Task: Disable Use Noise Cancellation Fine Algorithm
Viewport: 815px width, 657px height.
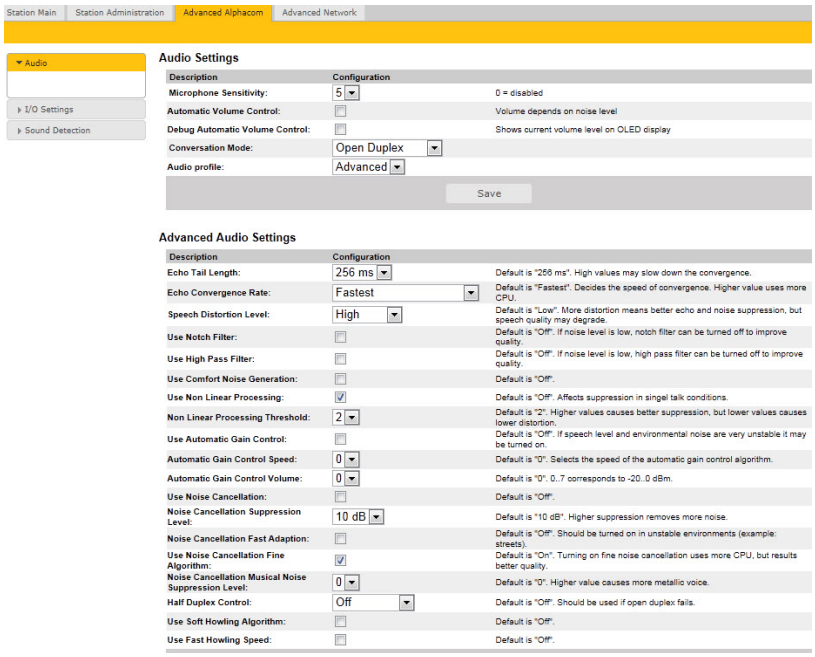Action: coord(339,560)
